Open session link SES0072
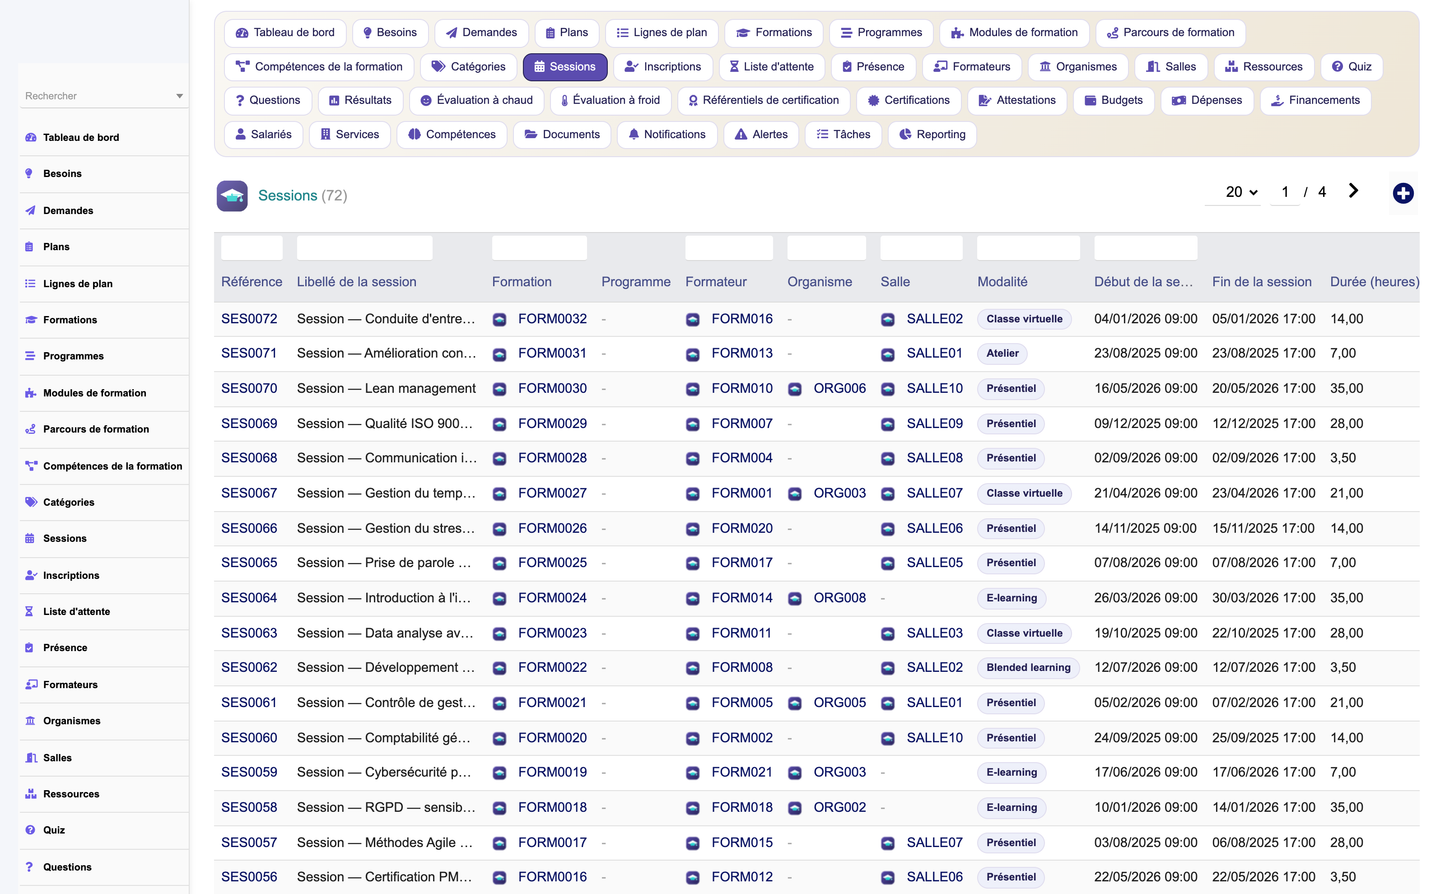The width and height of the screenshot is (1445, 894). [x=249, y=319]
